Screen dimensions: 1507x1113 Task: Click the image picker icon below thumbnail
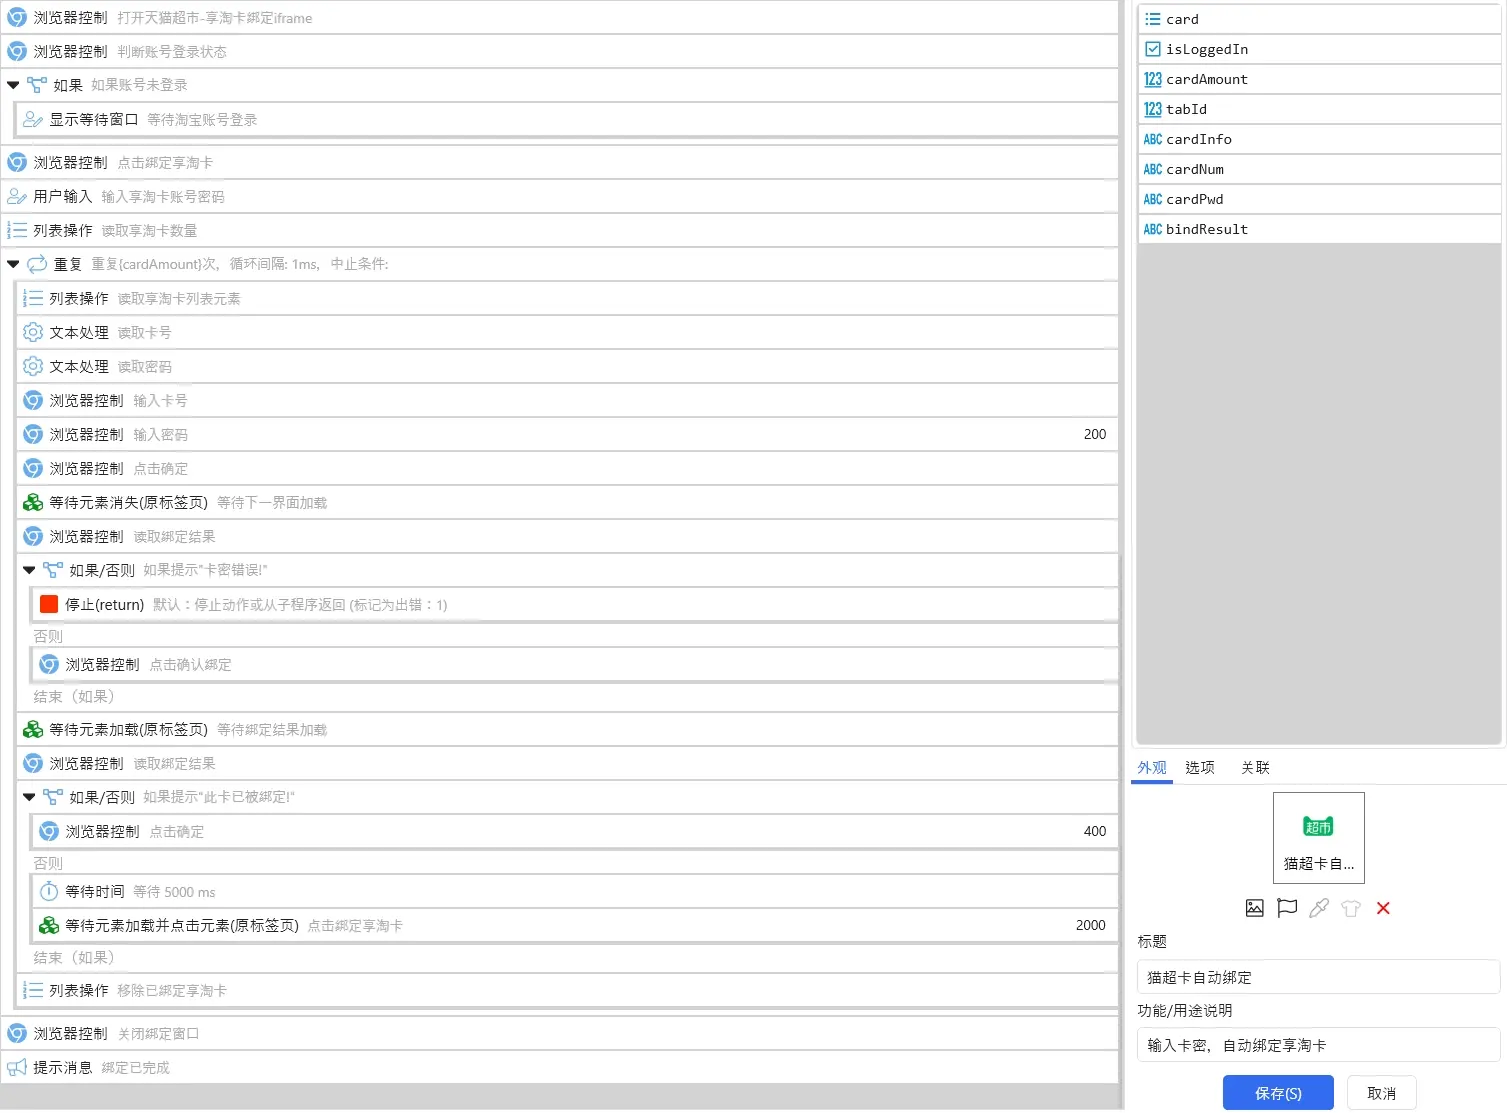[x=1254, y=908]
